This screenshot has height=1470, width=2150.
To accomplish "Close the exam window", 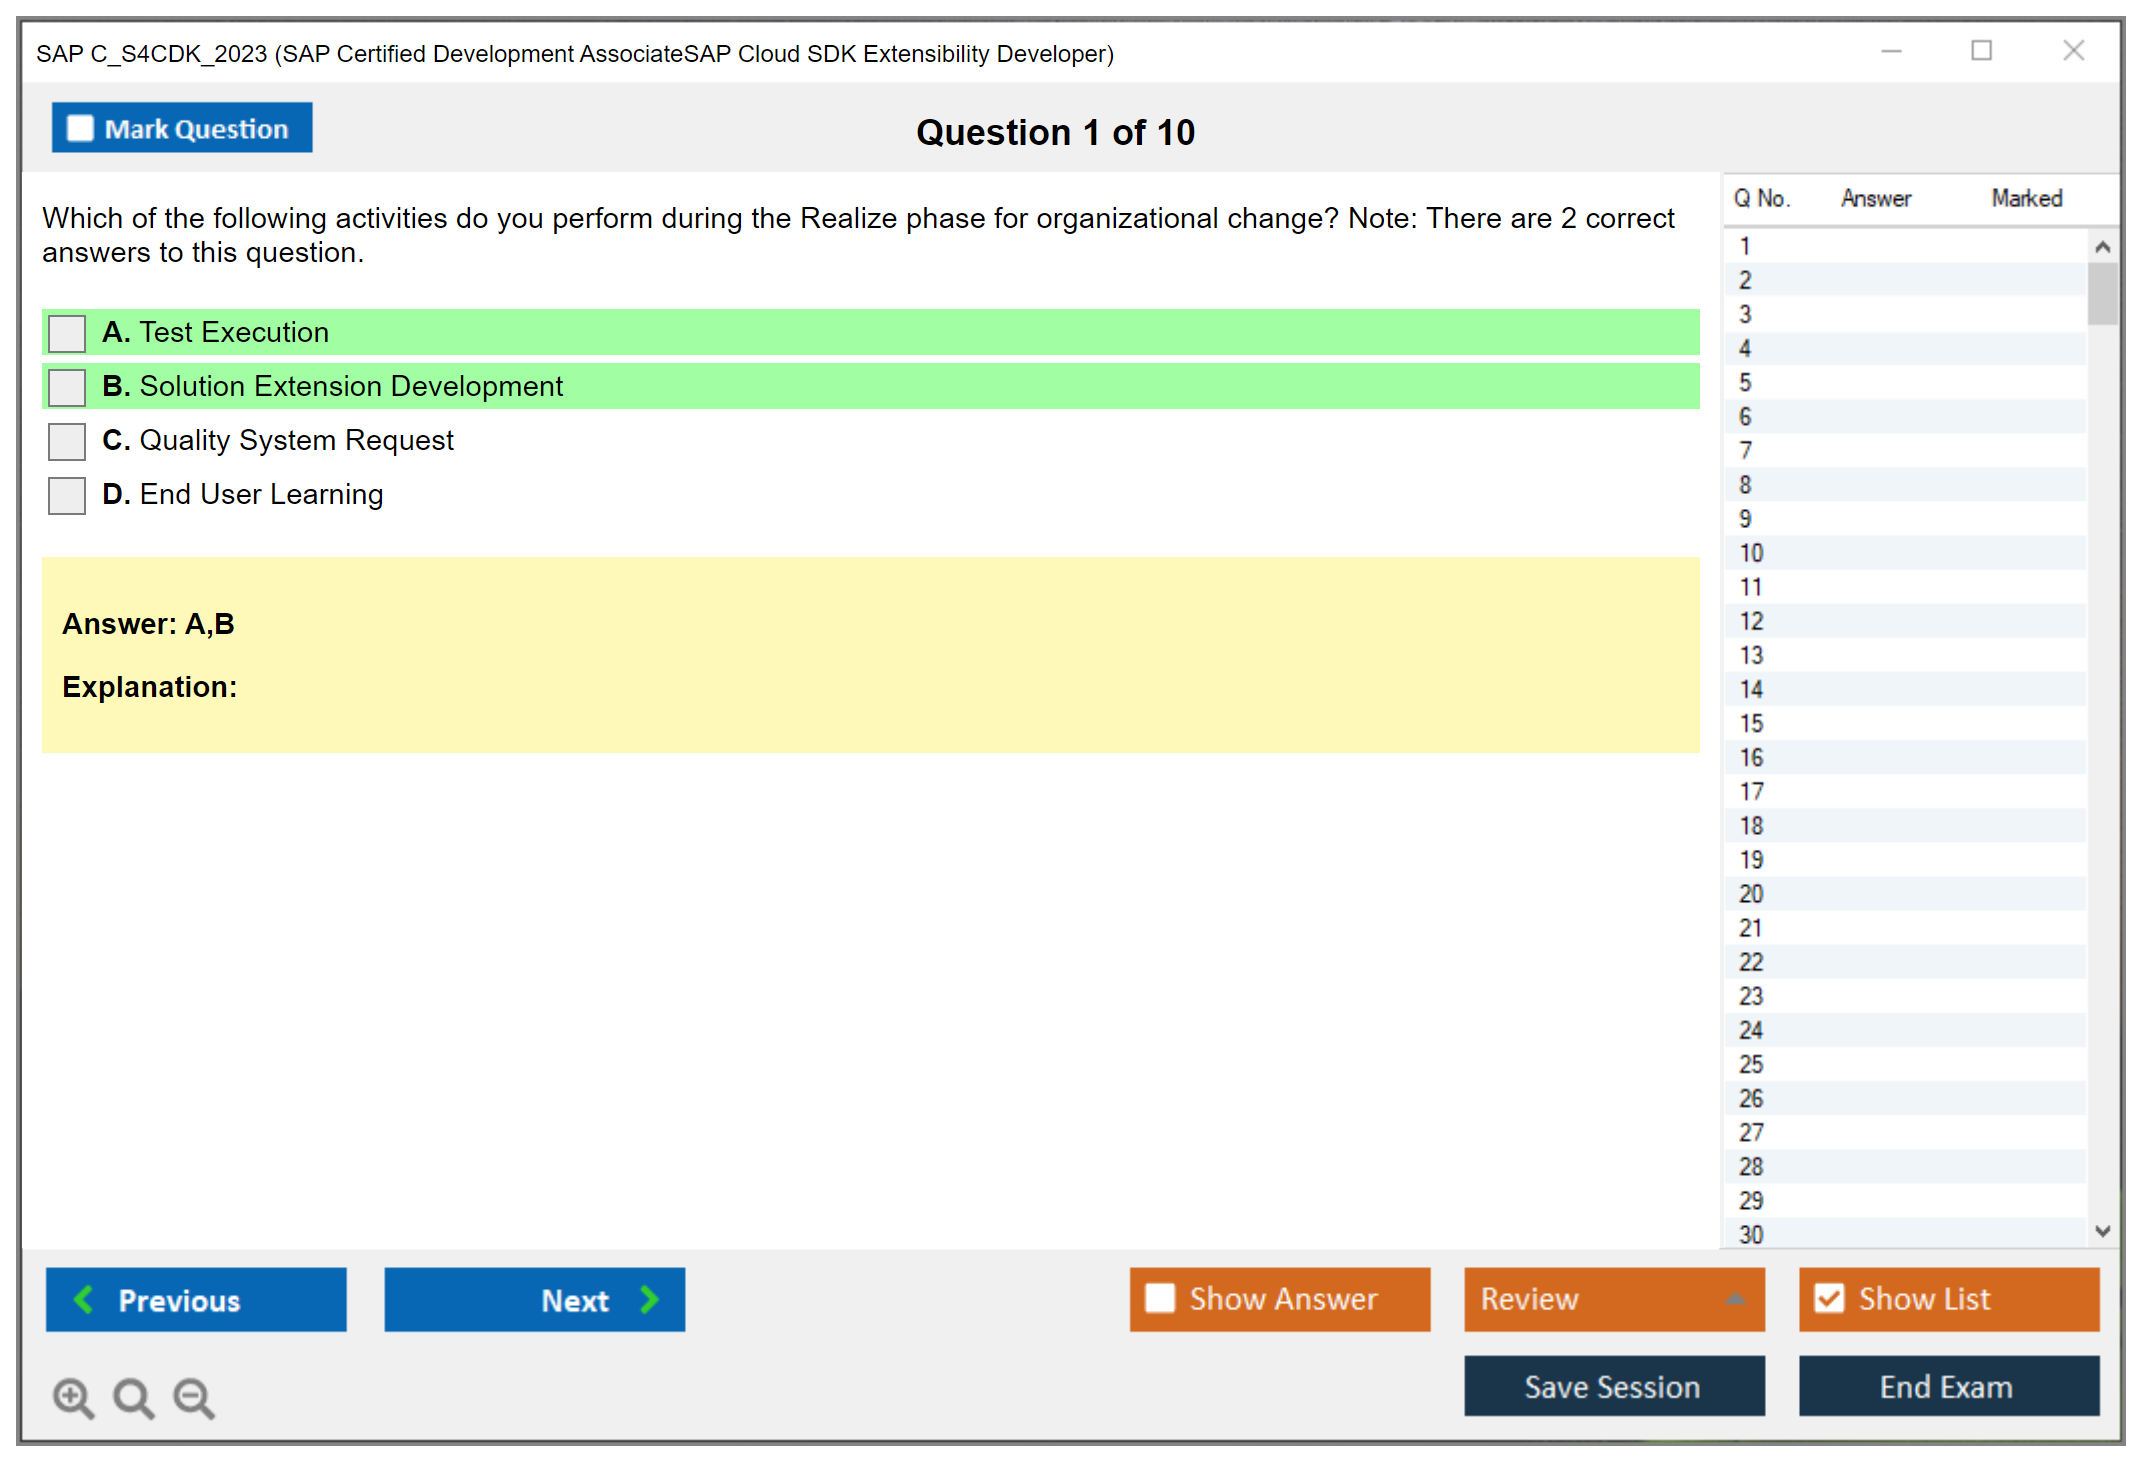I will click(x=2073, y=51).
